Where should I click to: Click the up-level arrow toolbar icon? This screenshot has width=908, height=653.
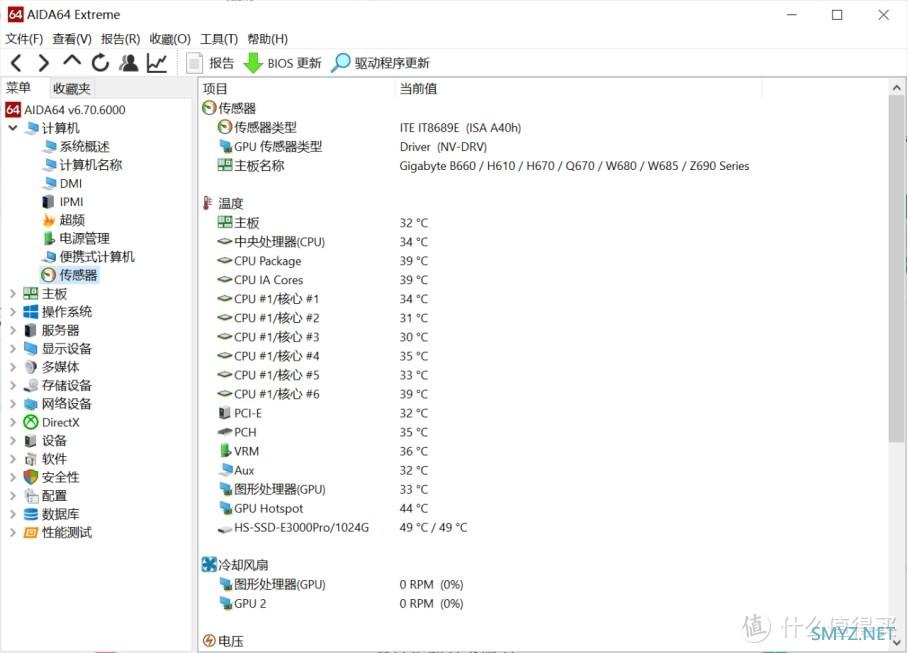(x=72, y=61)
